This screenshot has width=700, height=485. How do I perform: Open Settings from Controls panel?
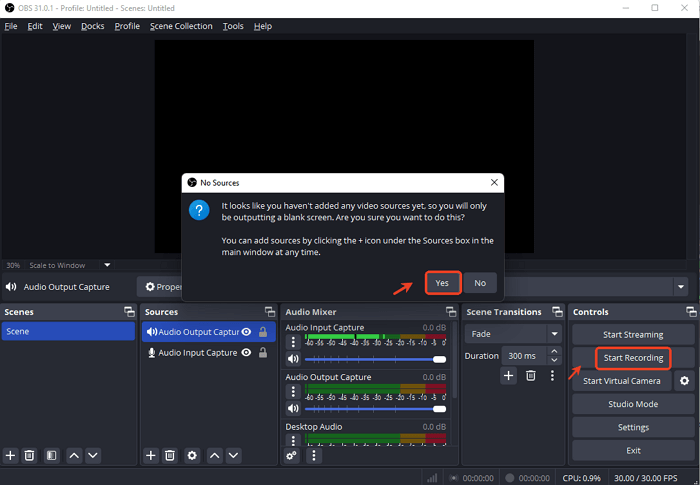633,427
